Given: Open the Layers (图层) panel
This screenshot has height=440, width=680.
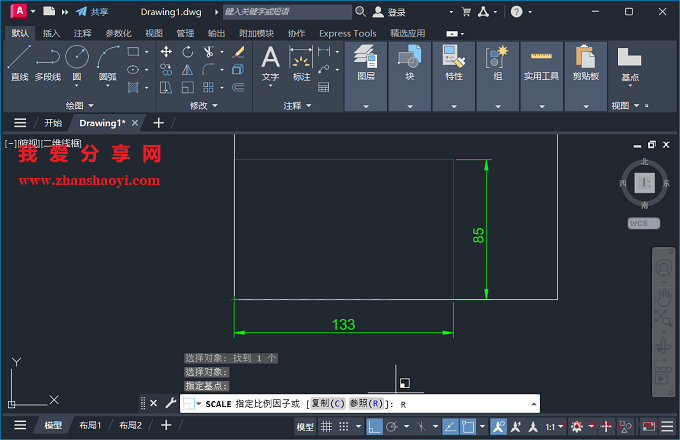Looking at the screenshot, I should click(366, 76).
